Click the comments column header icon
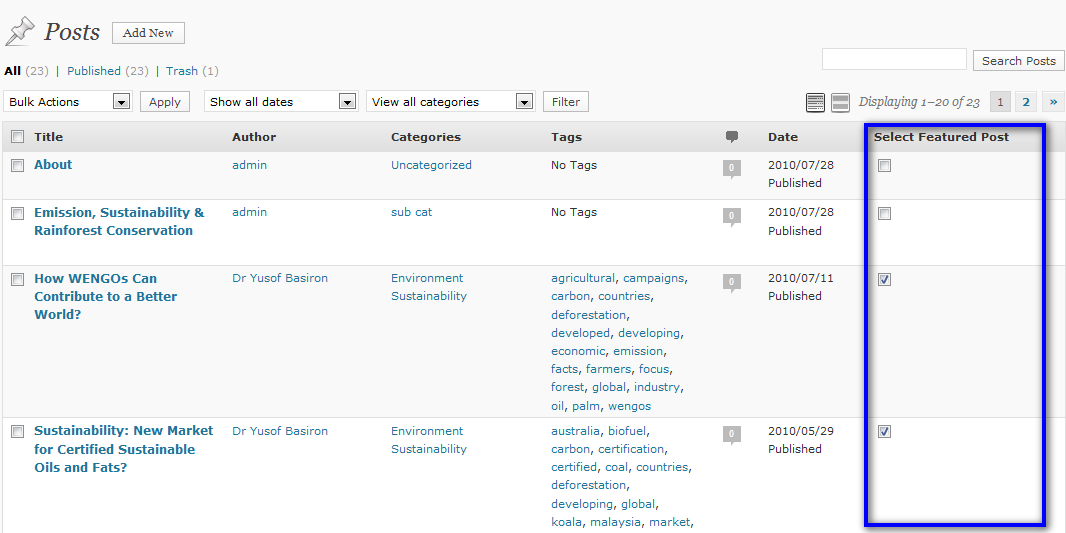The height and width of the screenshot is (533, 1066). (732, 137)
